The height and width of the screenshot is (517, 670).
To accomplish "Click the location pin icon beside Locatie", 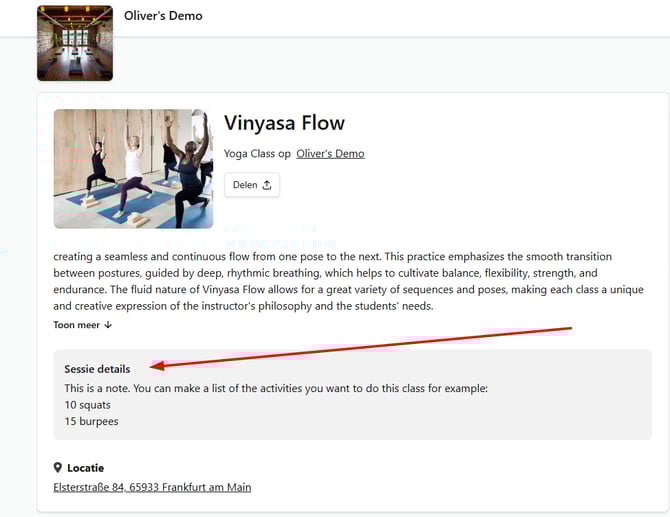I will coord(58,467).
